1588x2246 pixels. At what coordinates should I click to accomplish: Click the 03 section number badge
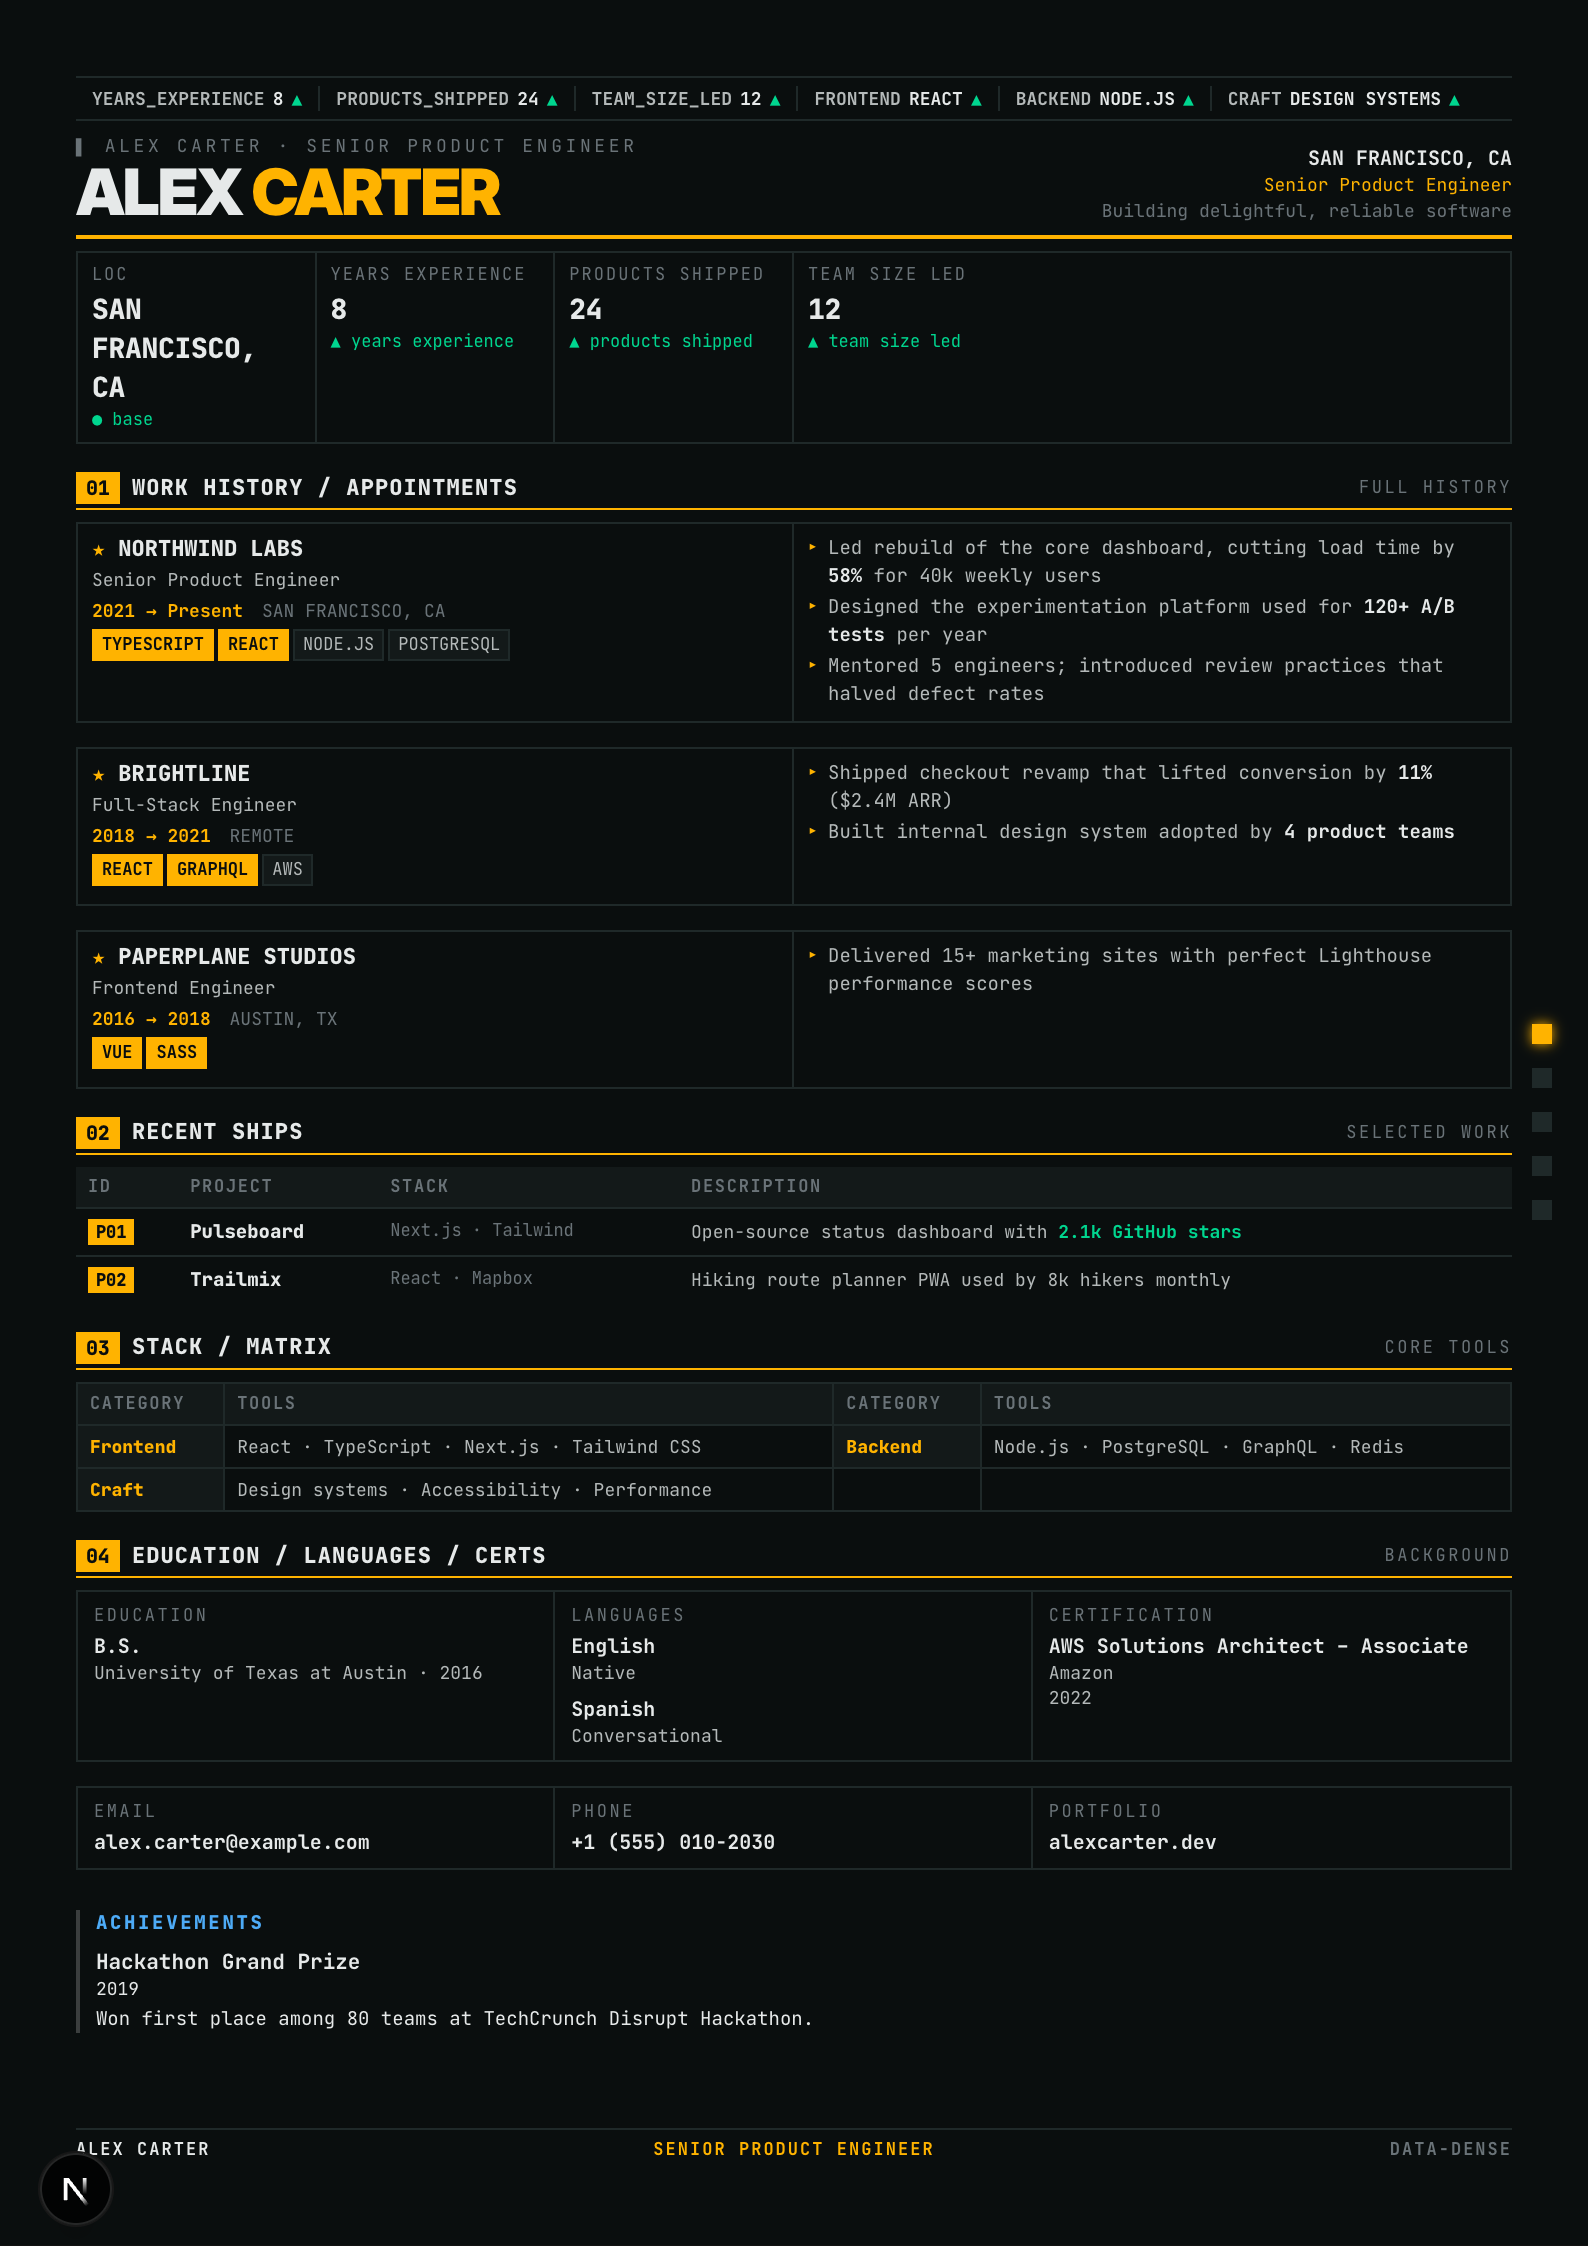(x=98, y=1348)
